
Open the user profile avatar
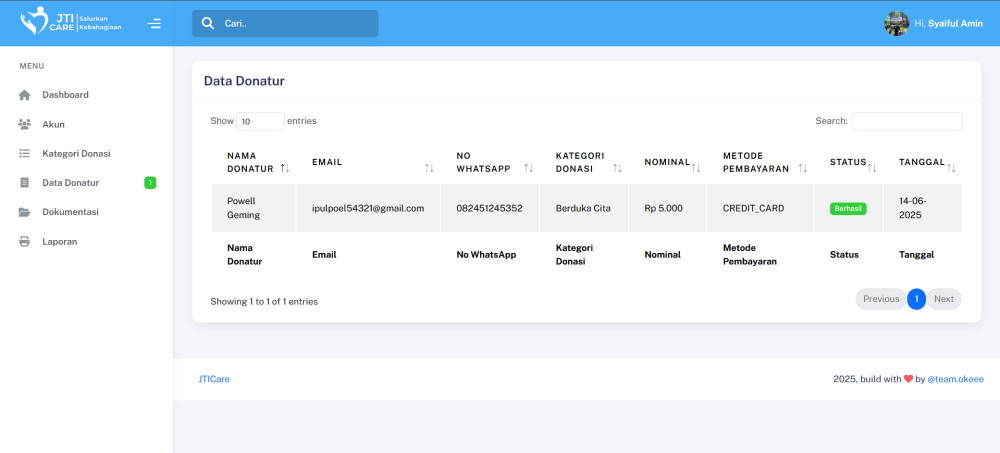[x=896, y=23]
